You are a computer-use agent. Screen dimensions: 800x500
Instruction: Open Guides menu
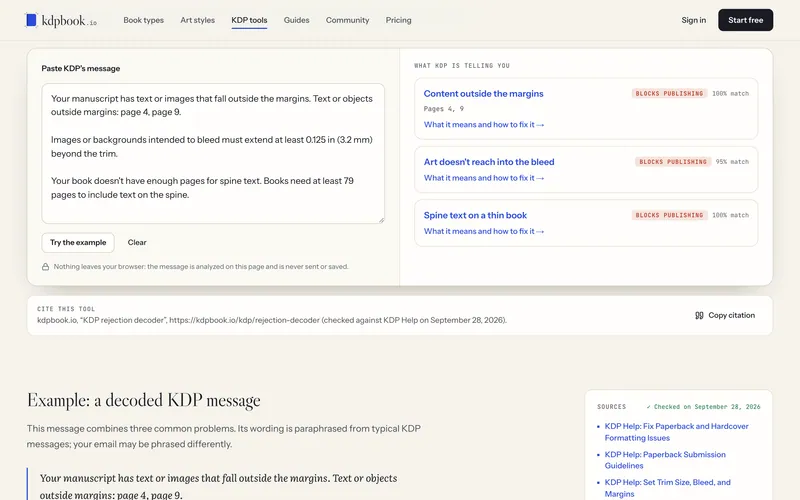(x=296, y=20)
